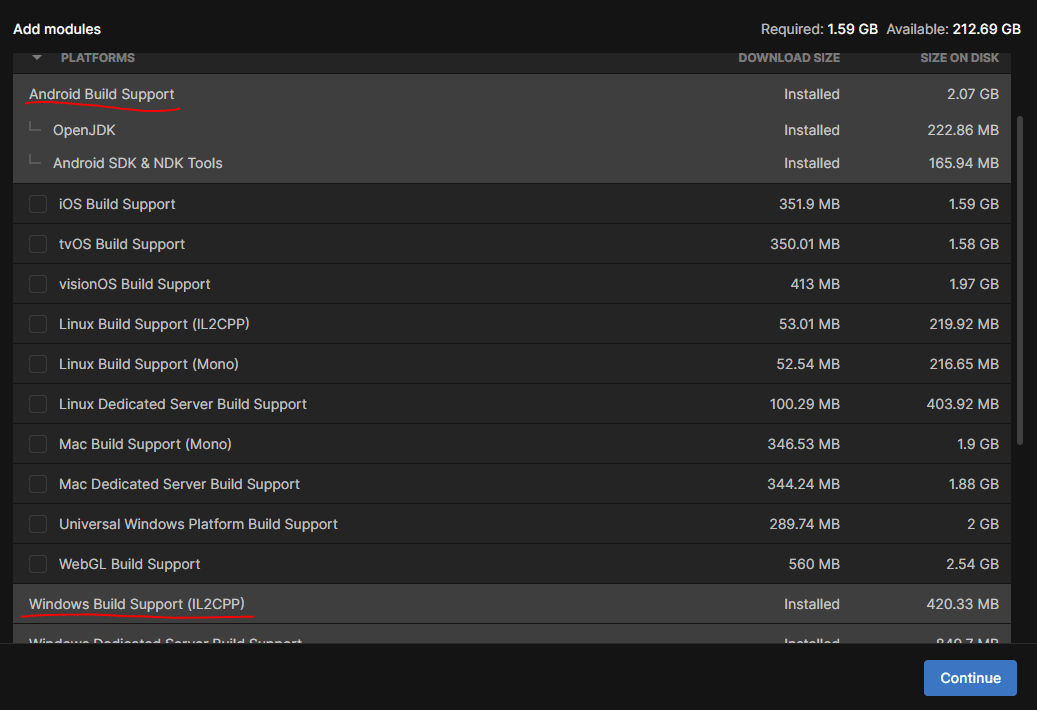Enable Mac Build Support (Mono) checkbox
This screenshot has height=710, width=1037.
[x=38, y=444]
